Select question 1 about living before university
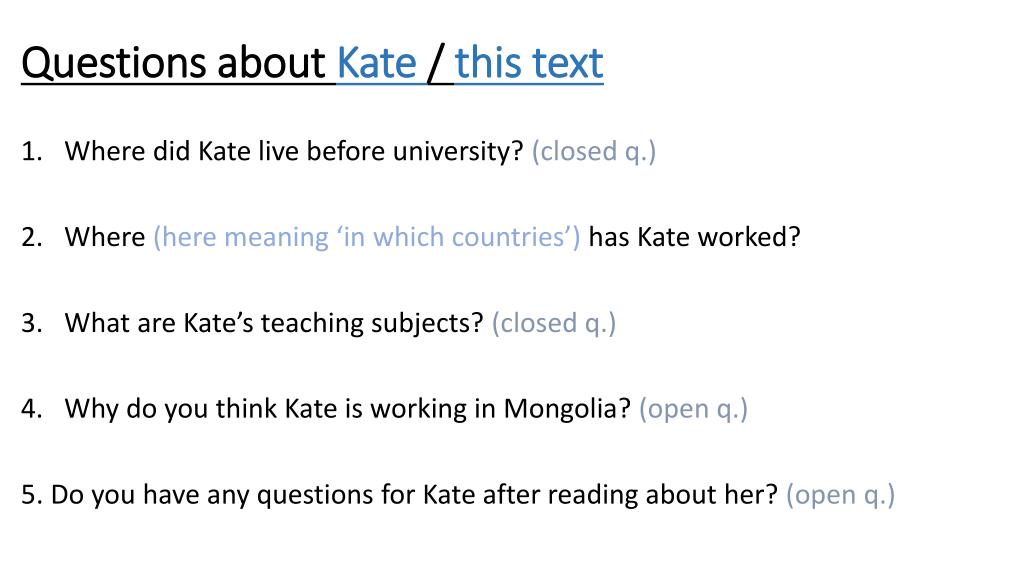This screenshot has height=576, width=1024. (x=294, y=152)
